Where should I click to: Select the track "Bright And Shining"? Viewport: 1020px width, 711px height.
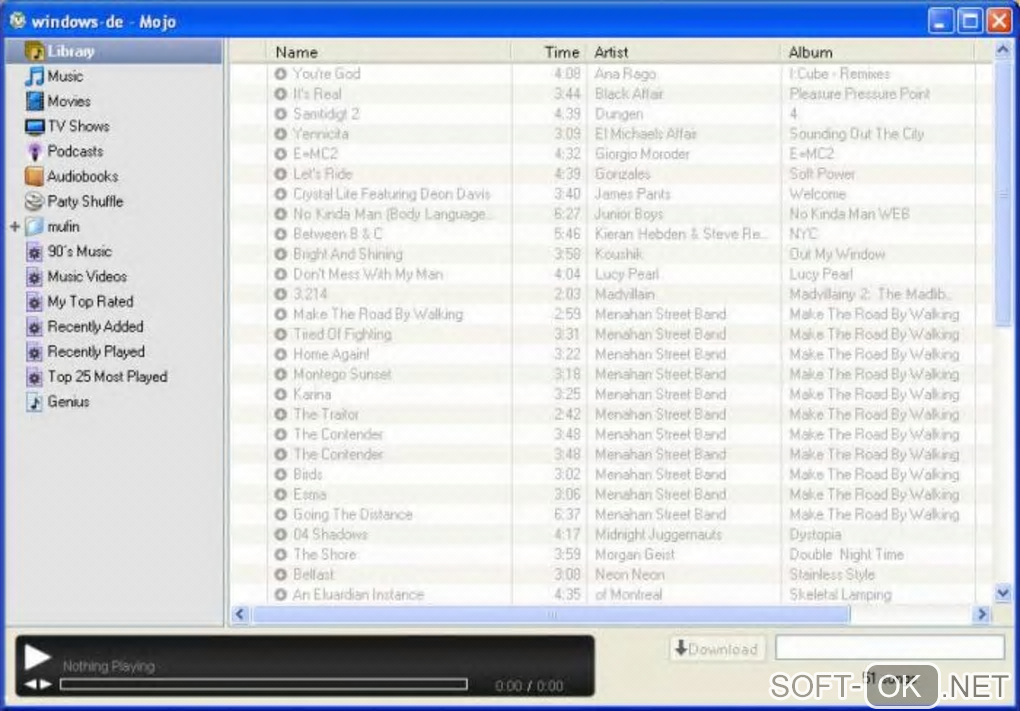[x=347, y=254]
